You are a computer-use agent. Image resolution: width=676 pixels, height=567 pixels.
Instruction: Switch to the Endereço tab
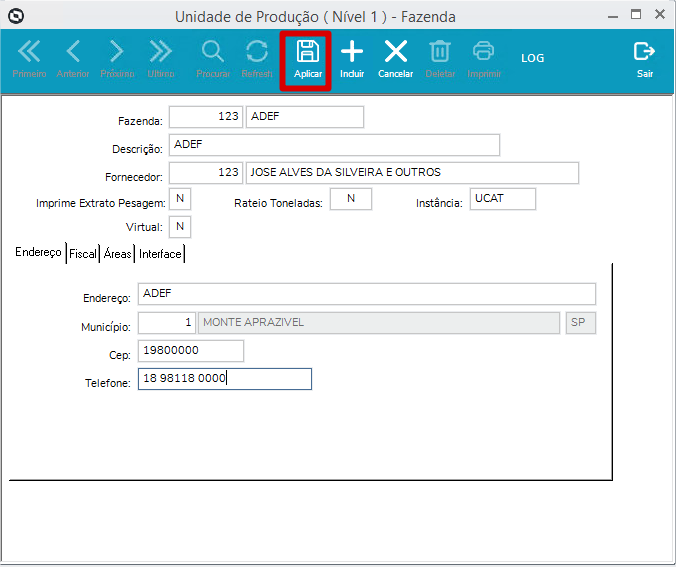[x=38, y=252]
